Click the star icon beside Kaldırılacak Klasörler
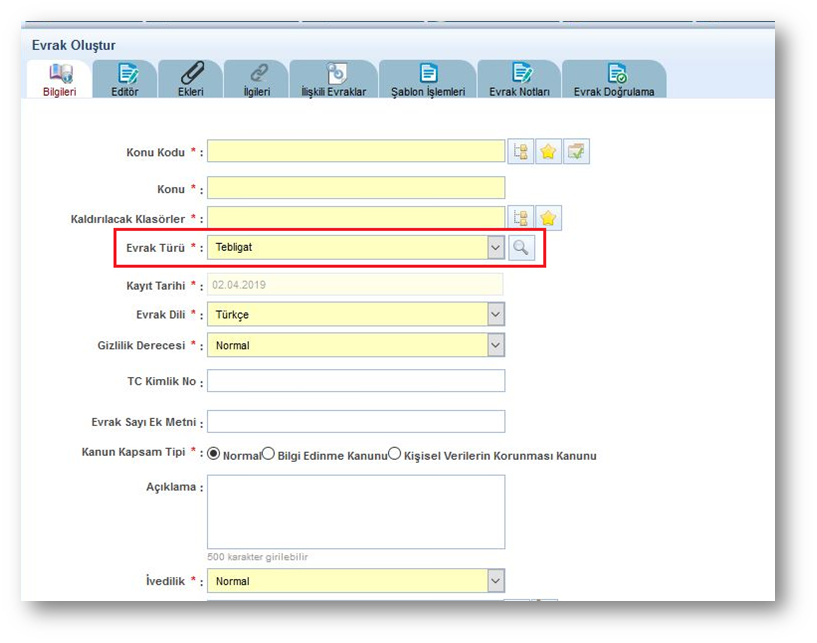The height and width of the screenshot is (643, 817). [548, 218]
